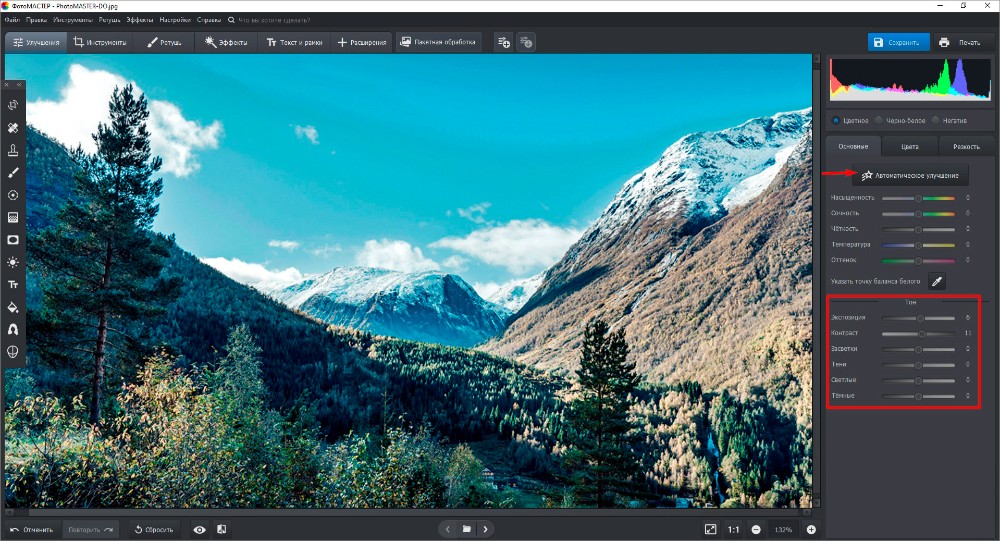Open the Файл menu

click(12, 20)
